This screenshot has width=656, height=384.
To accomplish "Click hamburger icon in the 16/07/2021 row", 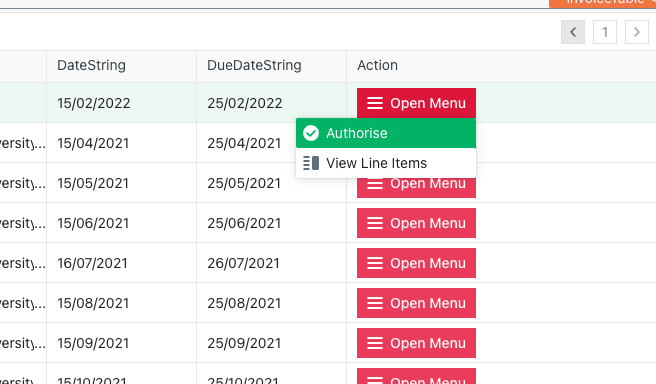I will click(x=375, y=263).
